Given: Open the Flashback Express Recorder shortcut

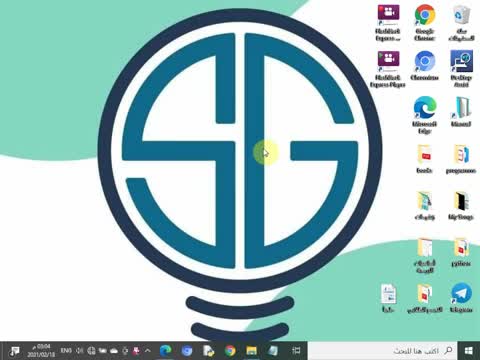Looking at the screenshot, I should pos(388,22).
